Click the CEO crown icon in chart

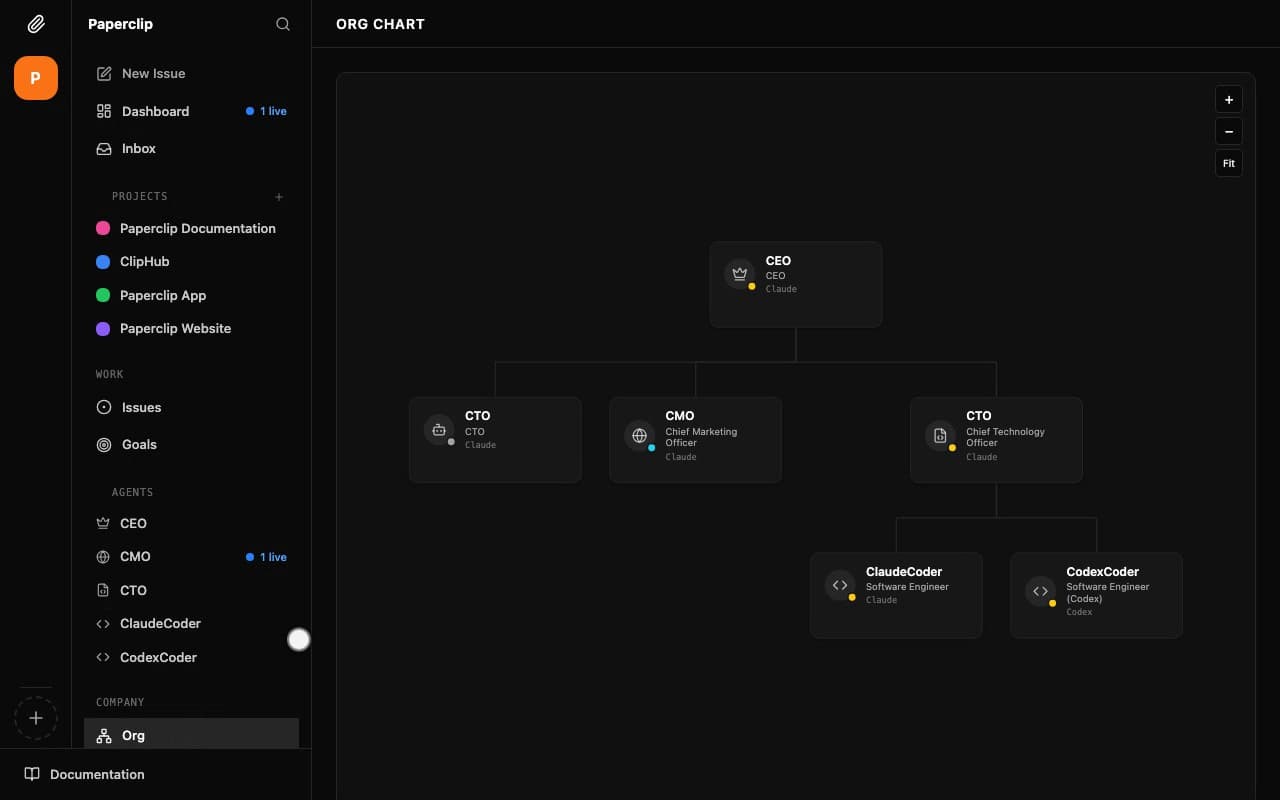tap(740, 274)
